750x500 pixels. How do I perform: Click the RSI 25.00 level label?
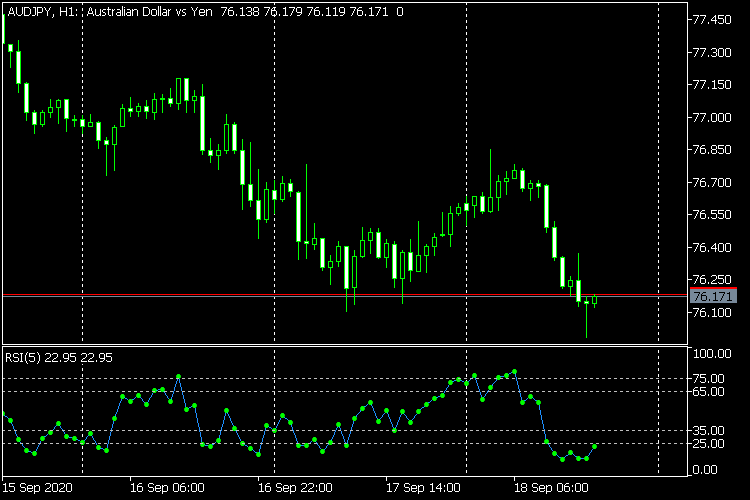(x=708, y=444)
